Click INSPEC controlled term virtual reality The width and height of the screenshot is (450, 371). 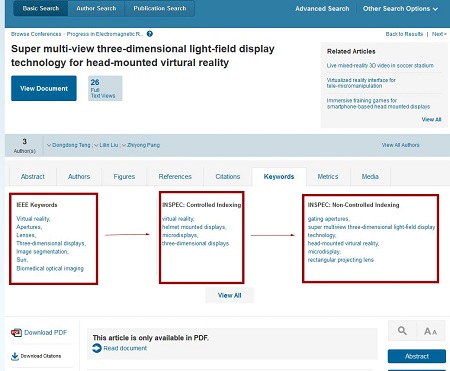[178, 219]
